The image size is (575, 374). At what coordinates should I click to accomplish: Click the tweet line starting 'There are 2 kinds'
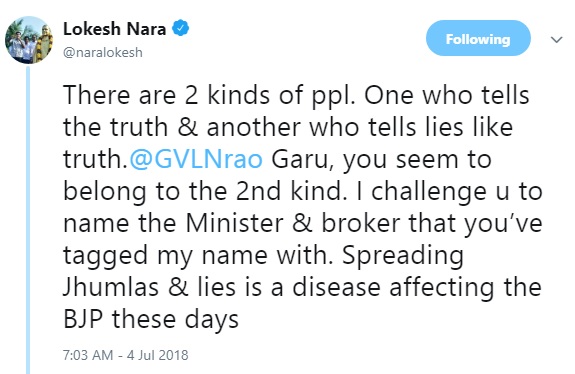[296, 95]
